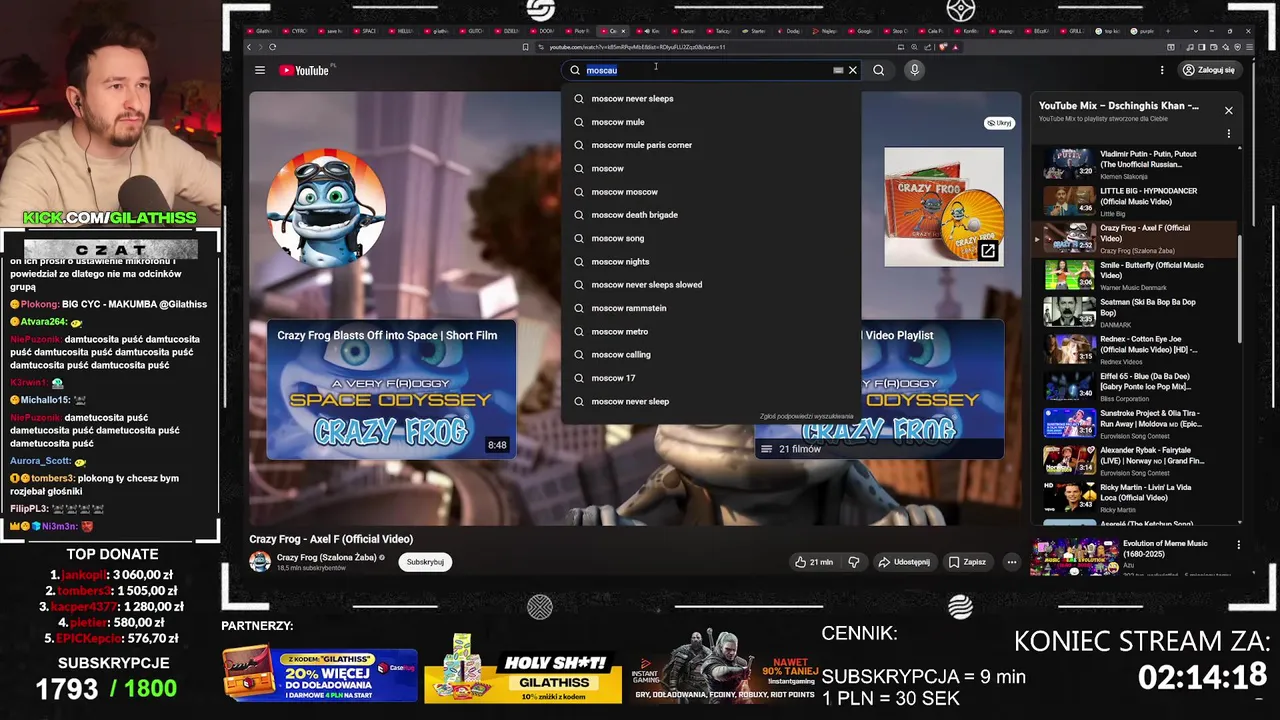Viewport: 1280px width, 720px height.
Task: Click the Zaloguj się sign-in button
Action: click(1209, 70)
